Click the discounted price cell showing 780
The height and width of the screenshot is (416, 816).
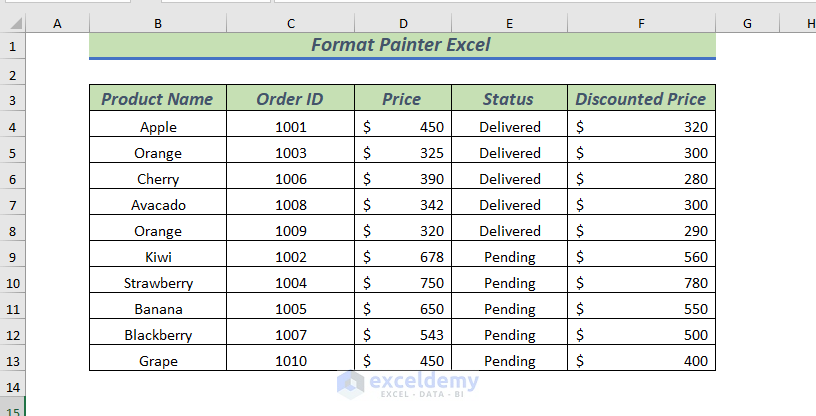[641, 283]
